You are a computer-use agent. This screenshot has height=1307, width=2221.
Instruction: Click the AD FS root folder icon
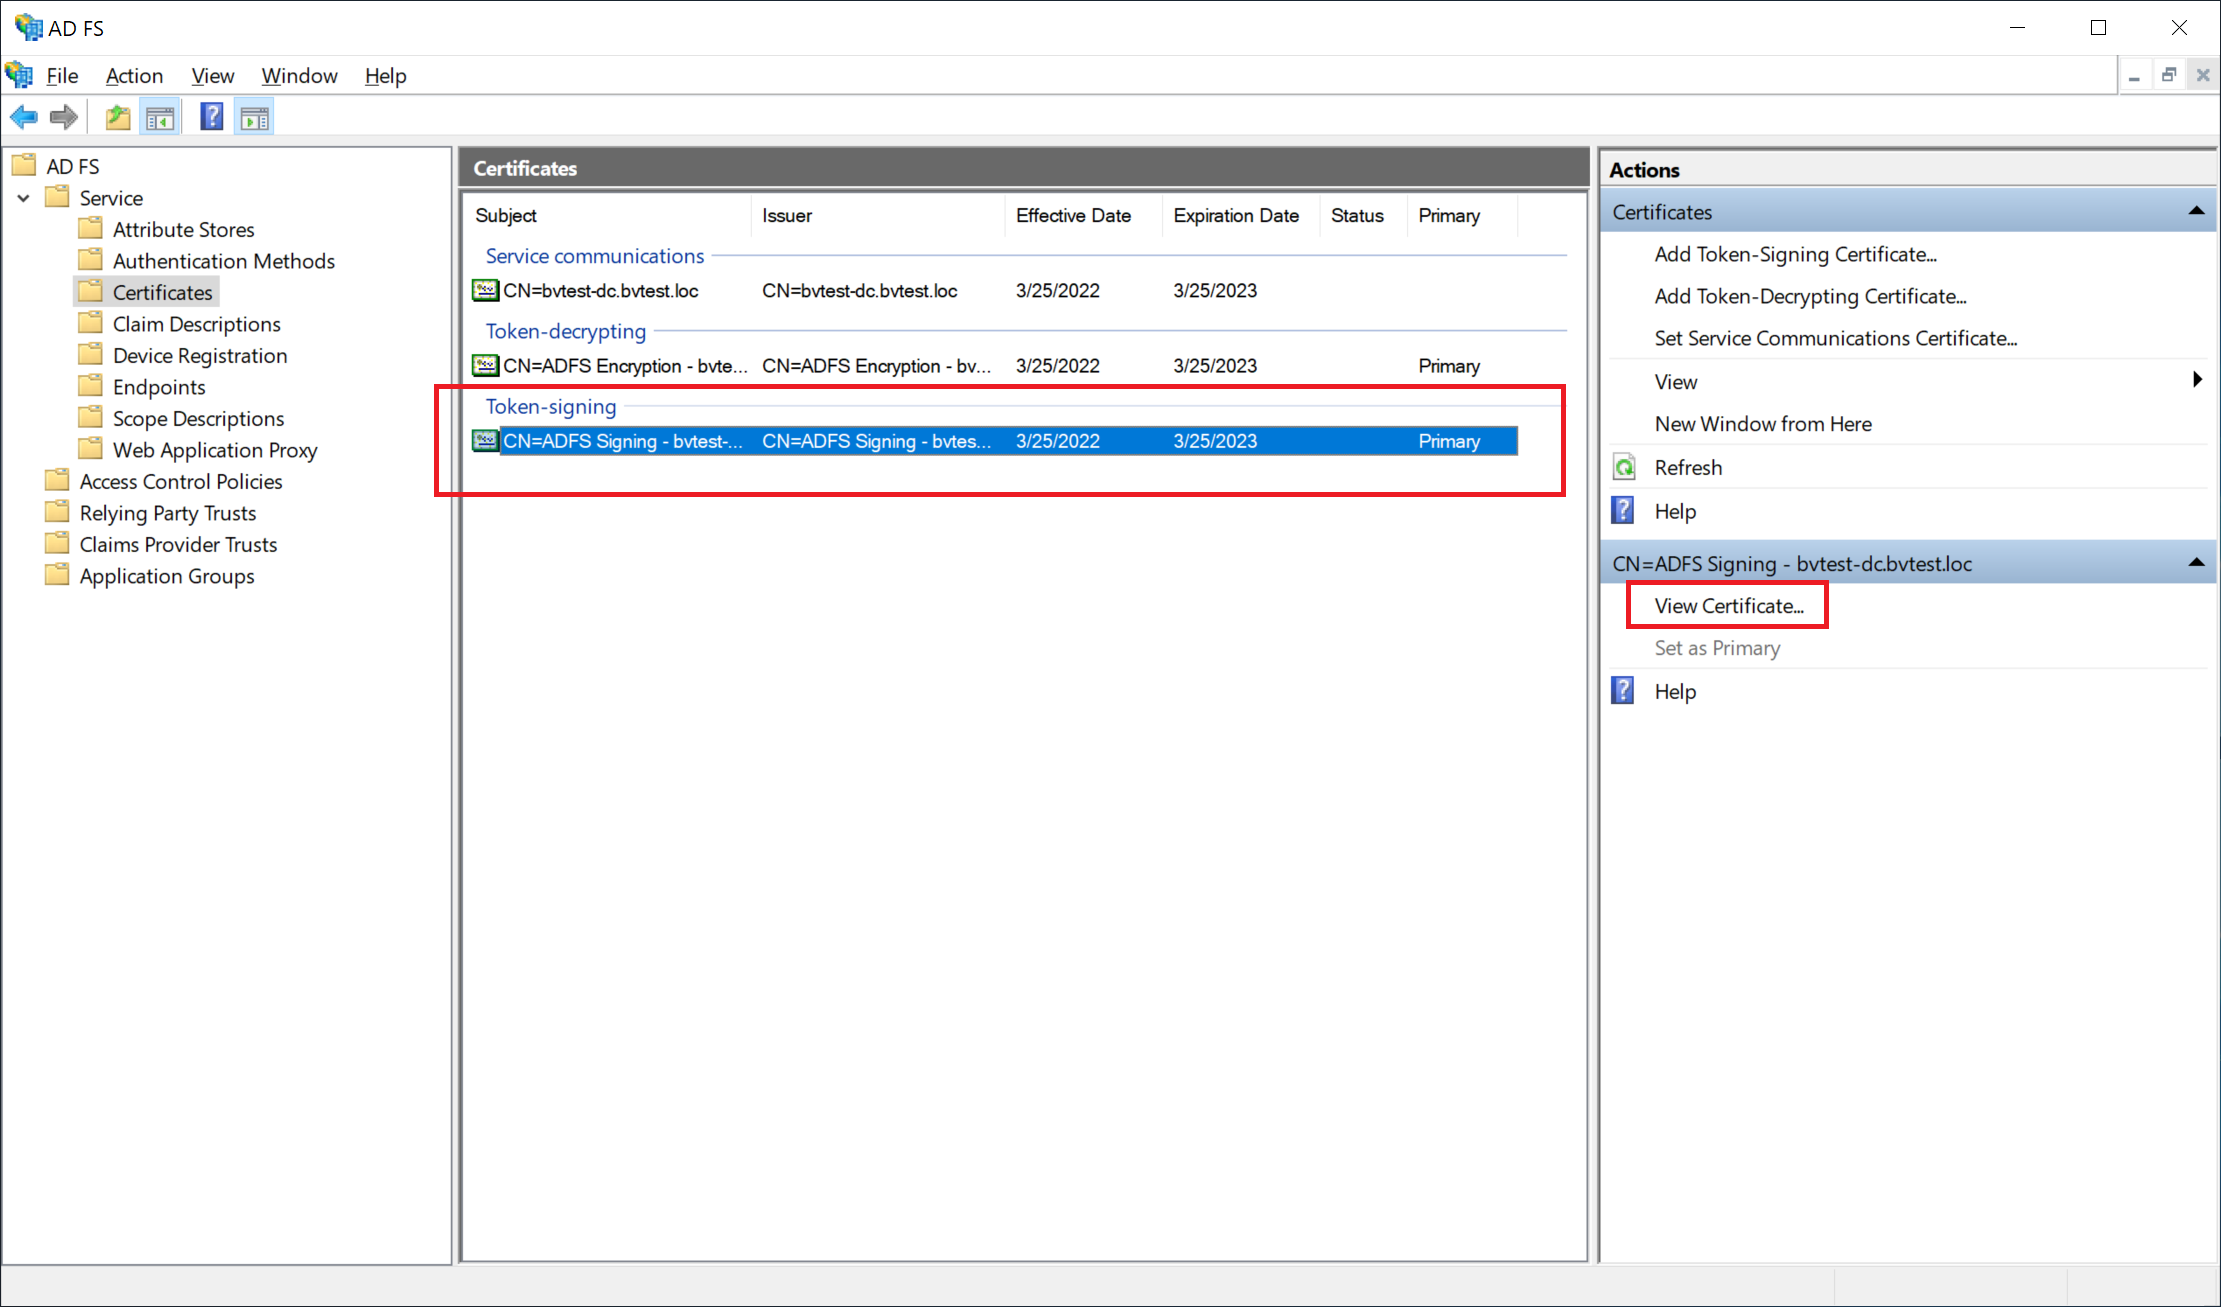click(x=24, y=165)
